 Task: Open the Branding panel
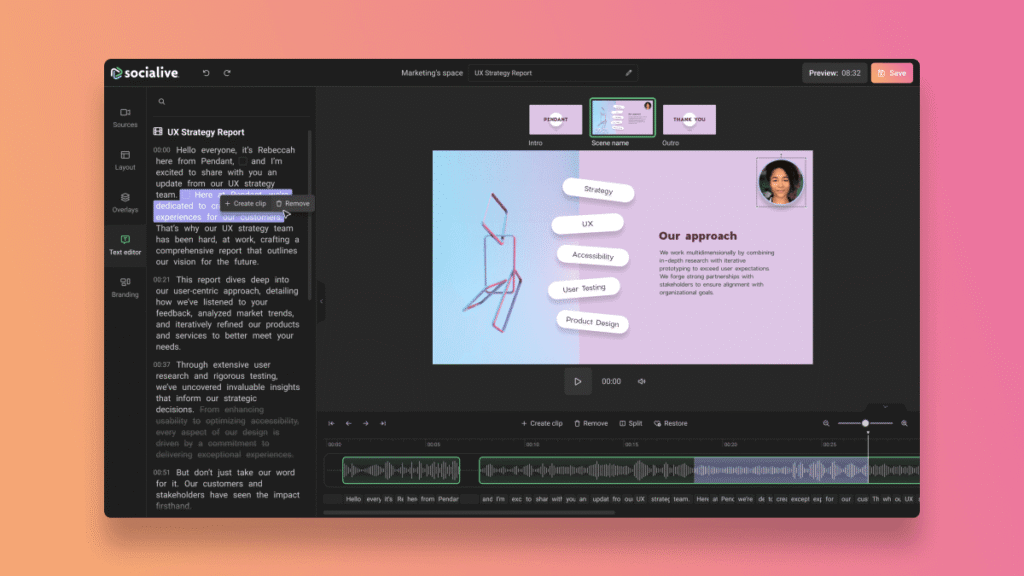pos(125,287)
